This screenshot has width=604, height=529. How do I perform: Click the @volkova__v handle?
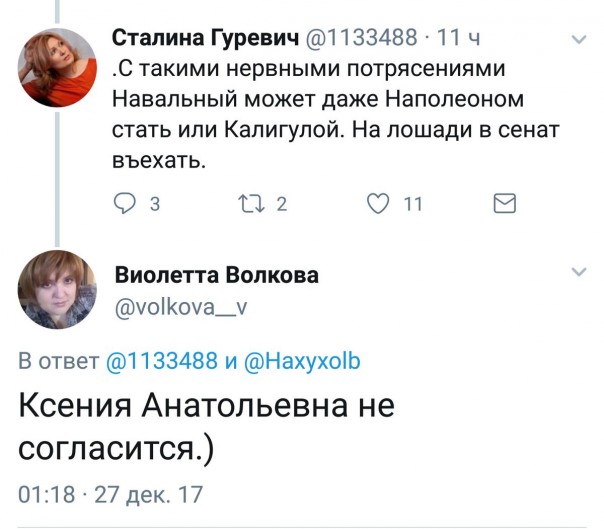point(182,309)
